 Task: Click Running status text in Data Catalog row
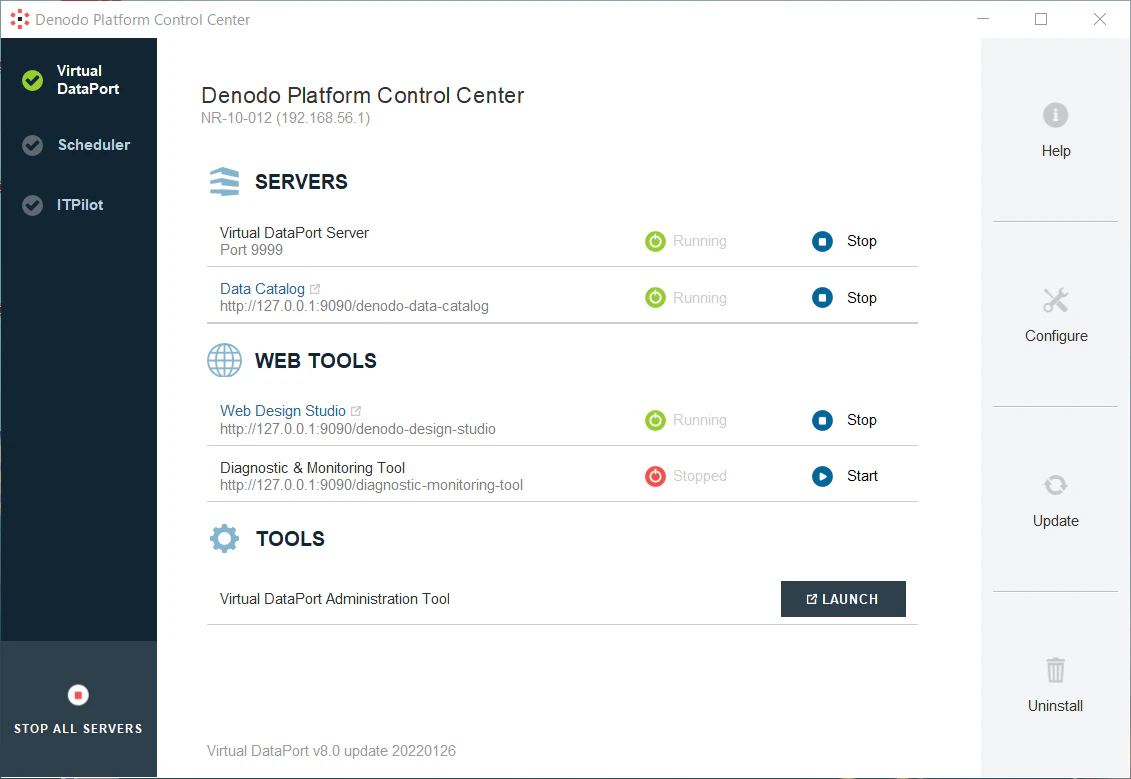click(700, 298)
